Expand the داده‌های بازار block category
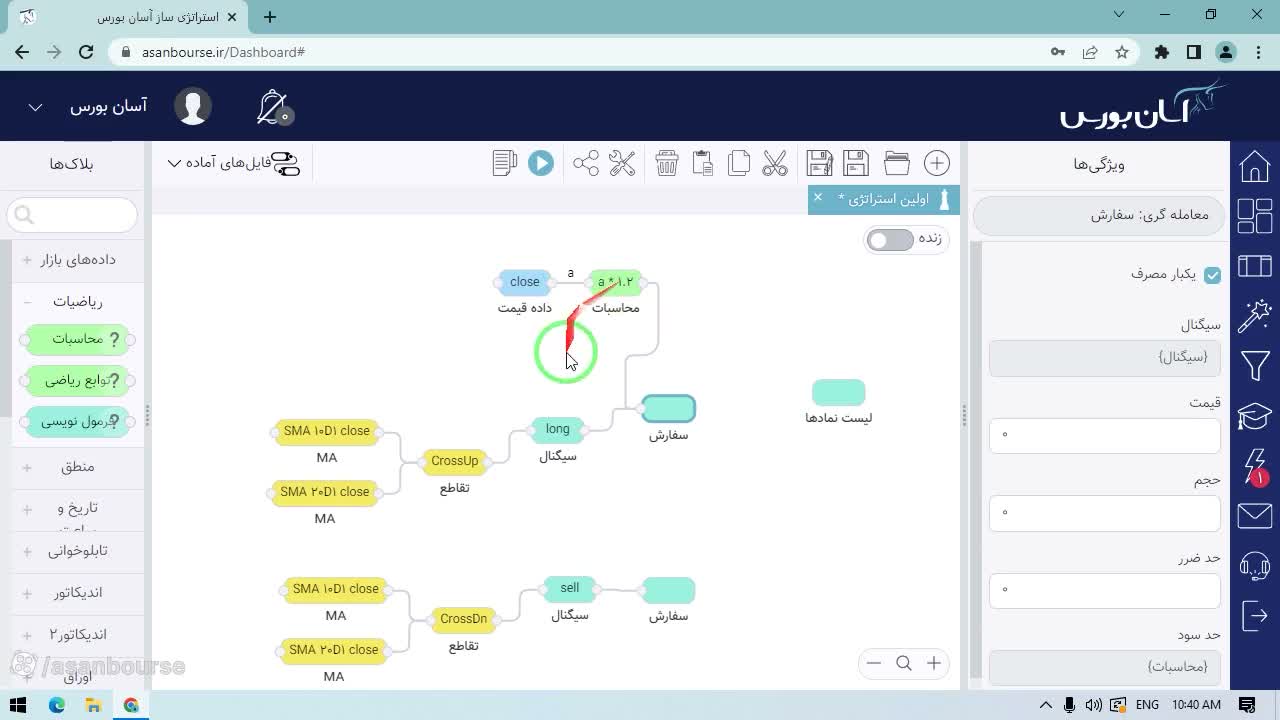 77,260
